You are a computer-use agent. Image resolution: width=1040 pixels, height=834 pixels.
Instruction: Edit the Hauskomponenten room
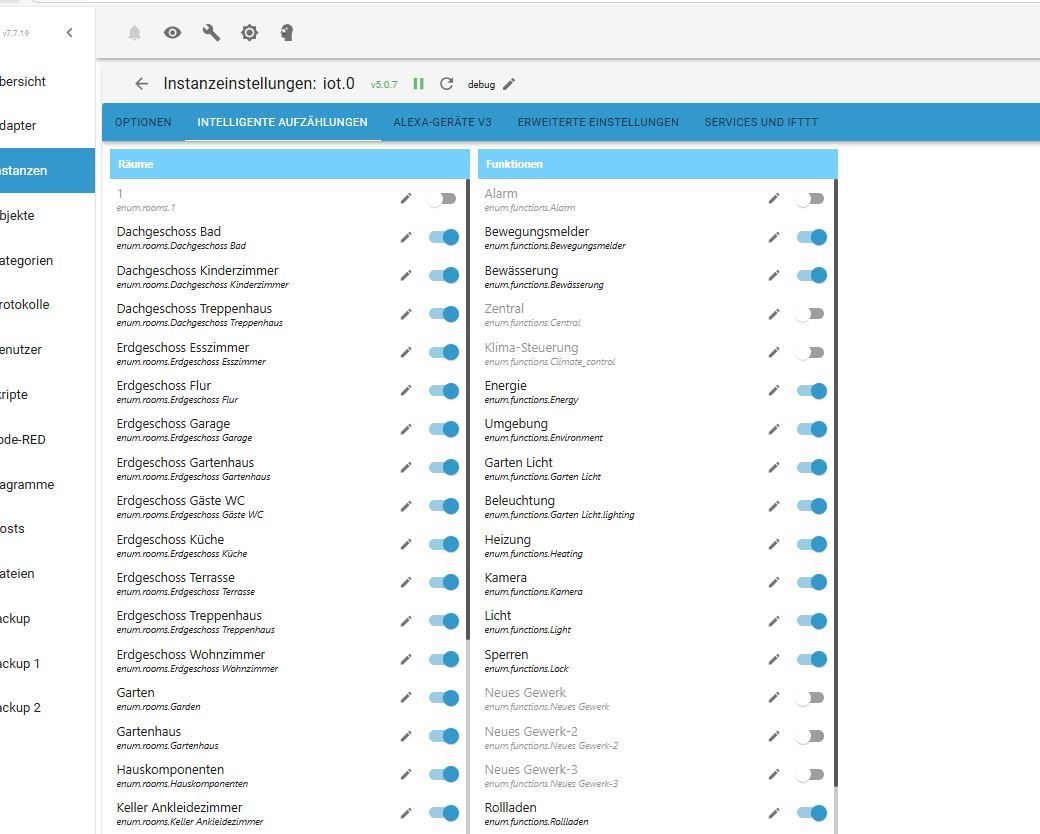coord(406,774)
